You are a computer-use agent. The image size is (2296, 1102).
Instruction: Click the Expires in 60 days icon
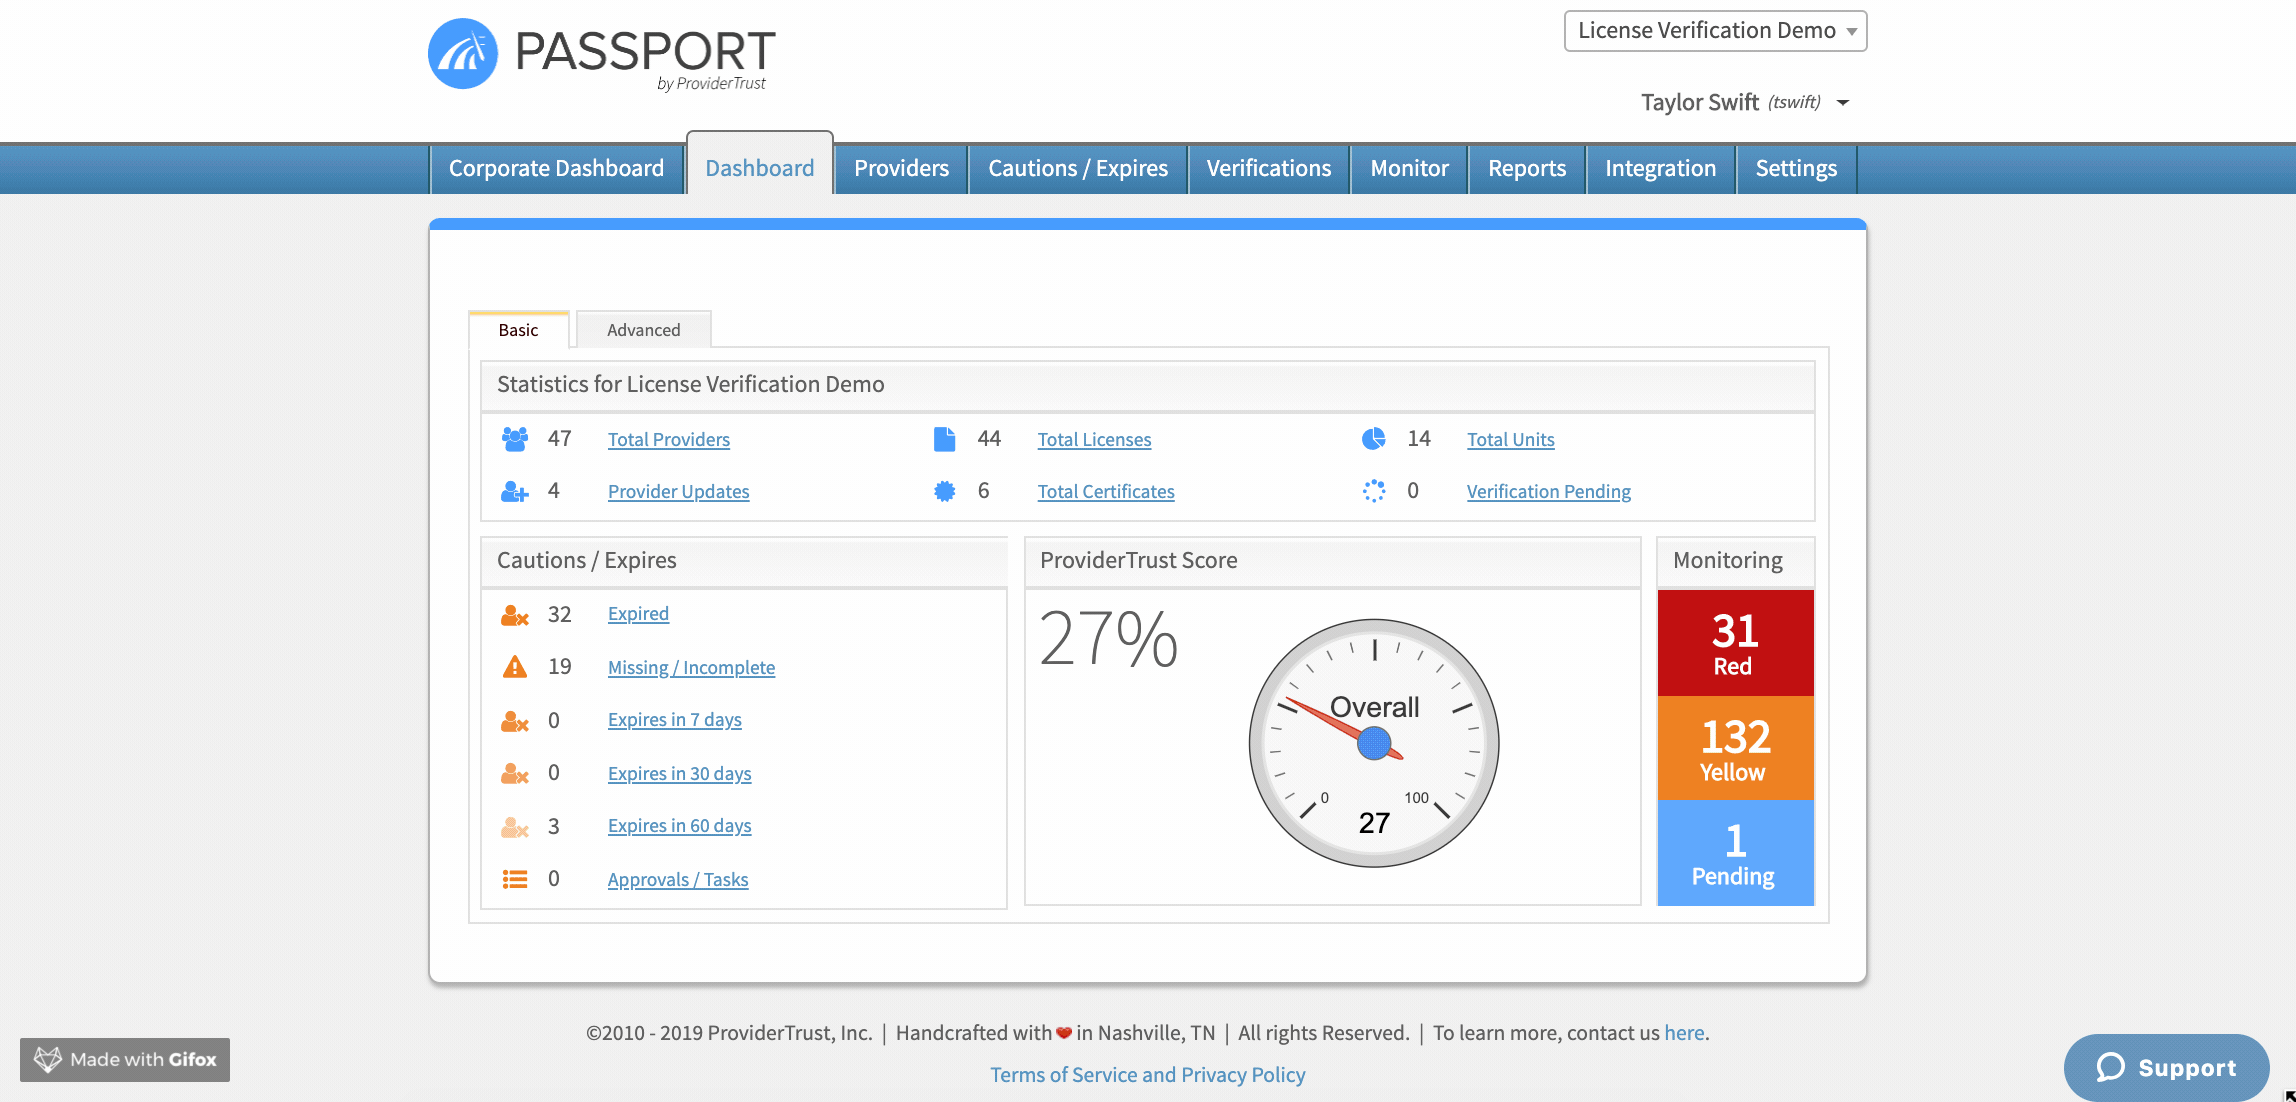coord(515,827)
